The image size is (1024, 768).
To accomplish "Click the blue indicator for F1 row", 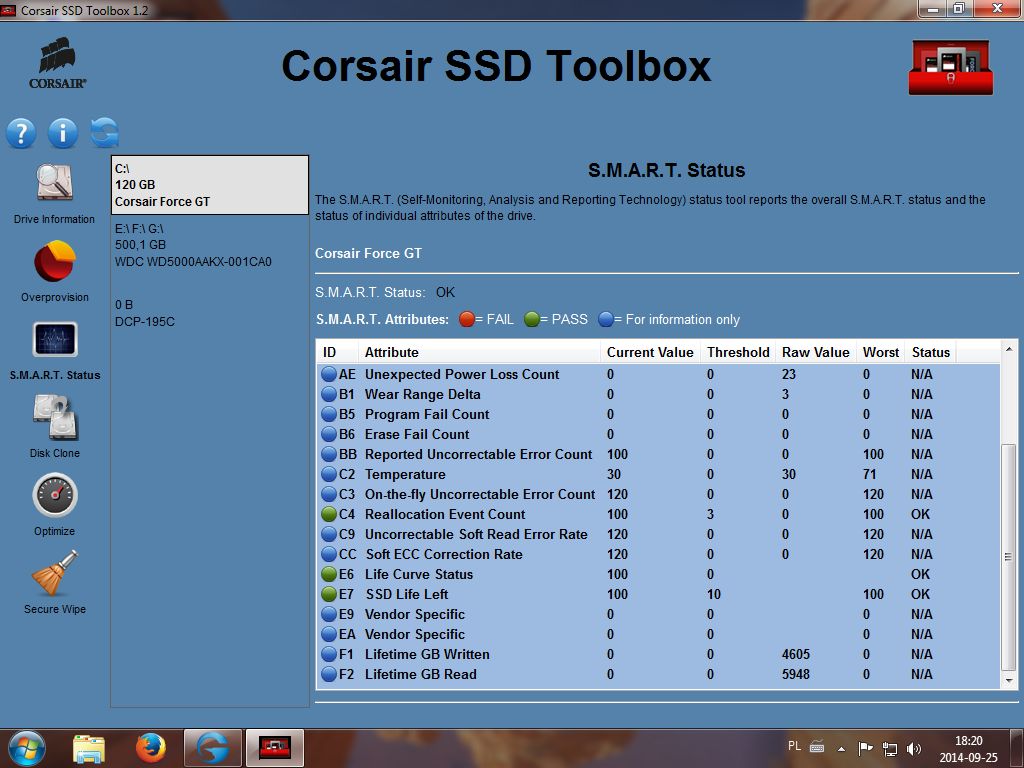I will [328, 654].
